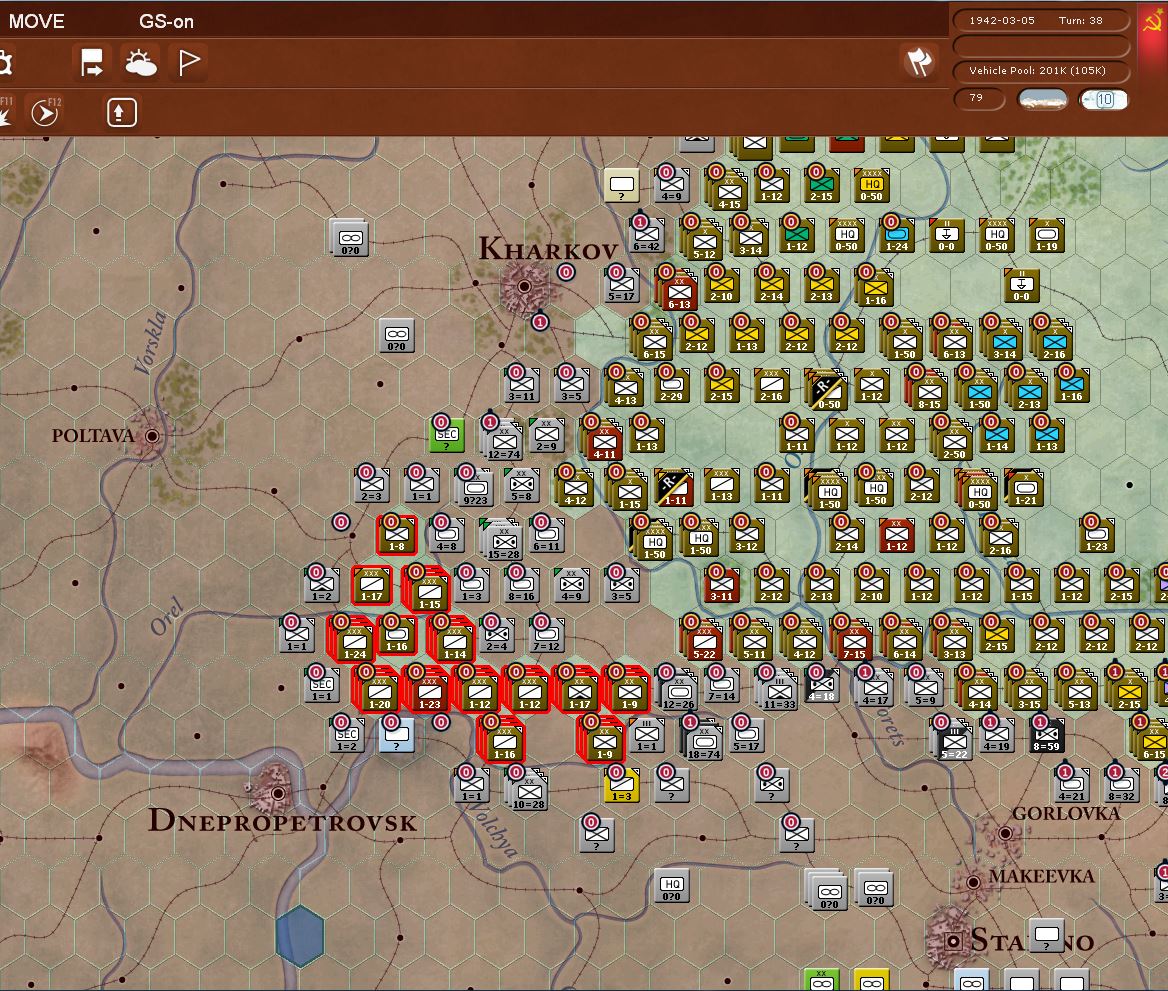Select the 9?23 unit counter
The image size is (1168, 991).
[475, 487]
